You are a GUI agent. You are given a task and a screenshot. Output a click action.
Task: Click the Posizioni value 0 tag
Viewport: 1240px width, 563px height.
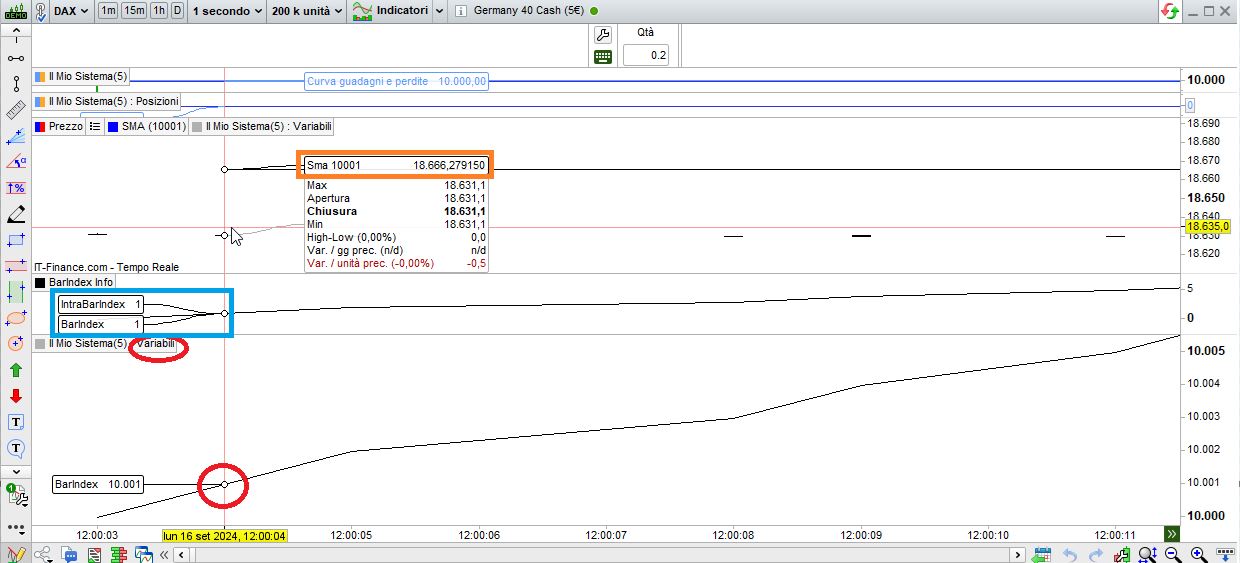coord(1190,105)
